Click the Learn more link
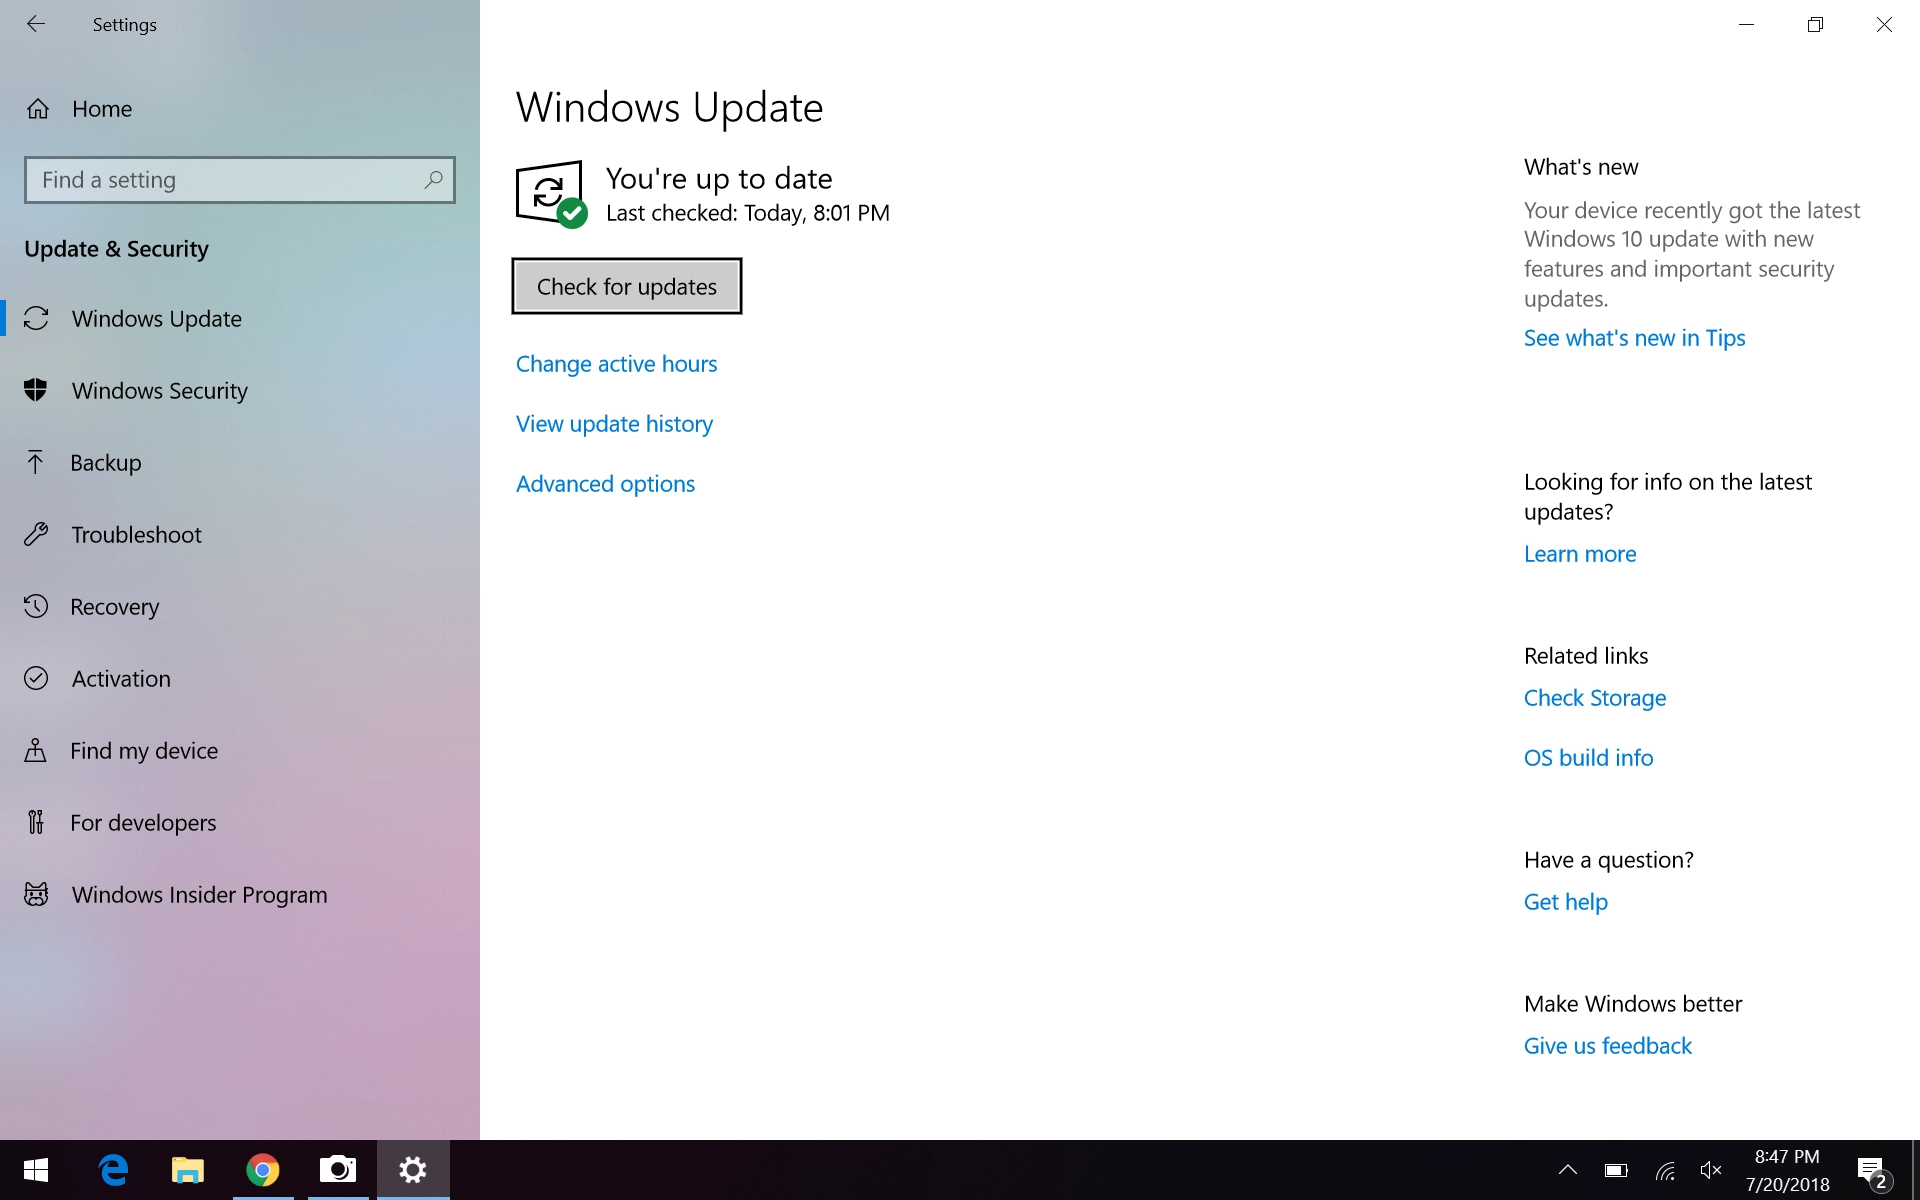 (1580, 554)
